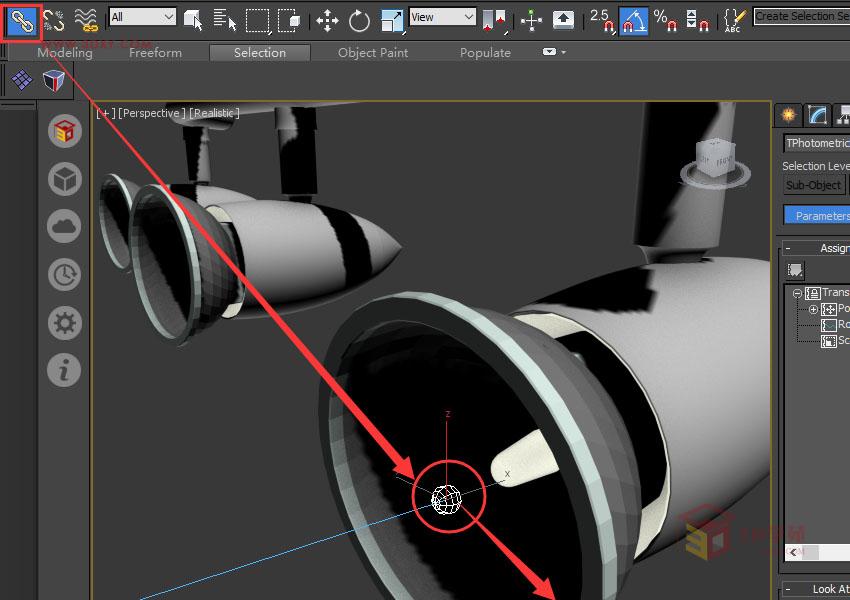Switch to the Object Paint ribbon tab
This screenshot has width=850, height=600.
pyautogui.click(x=372, y=52)
